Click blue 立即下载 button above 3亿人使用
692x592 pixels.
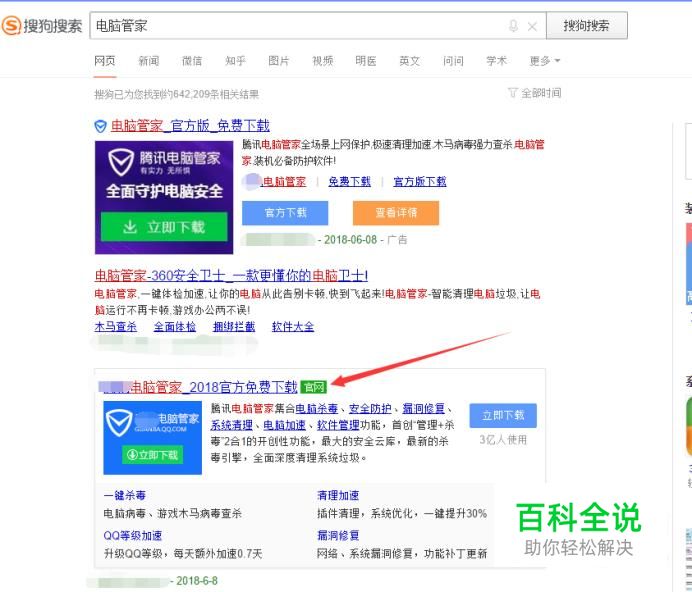(503, 415)
